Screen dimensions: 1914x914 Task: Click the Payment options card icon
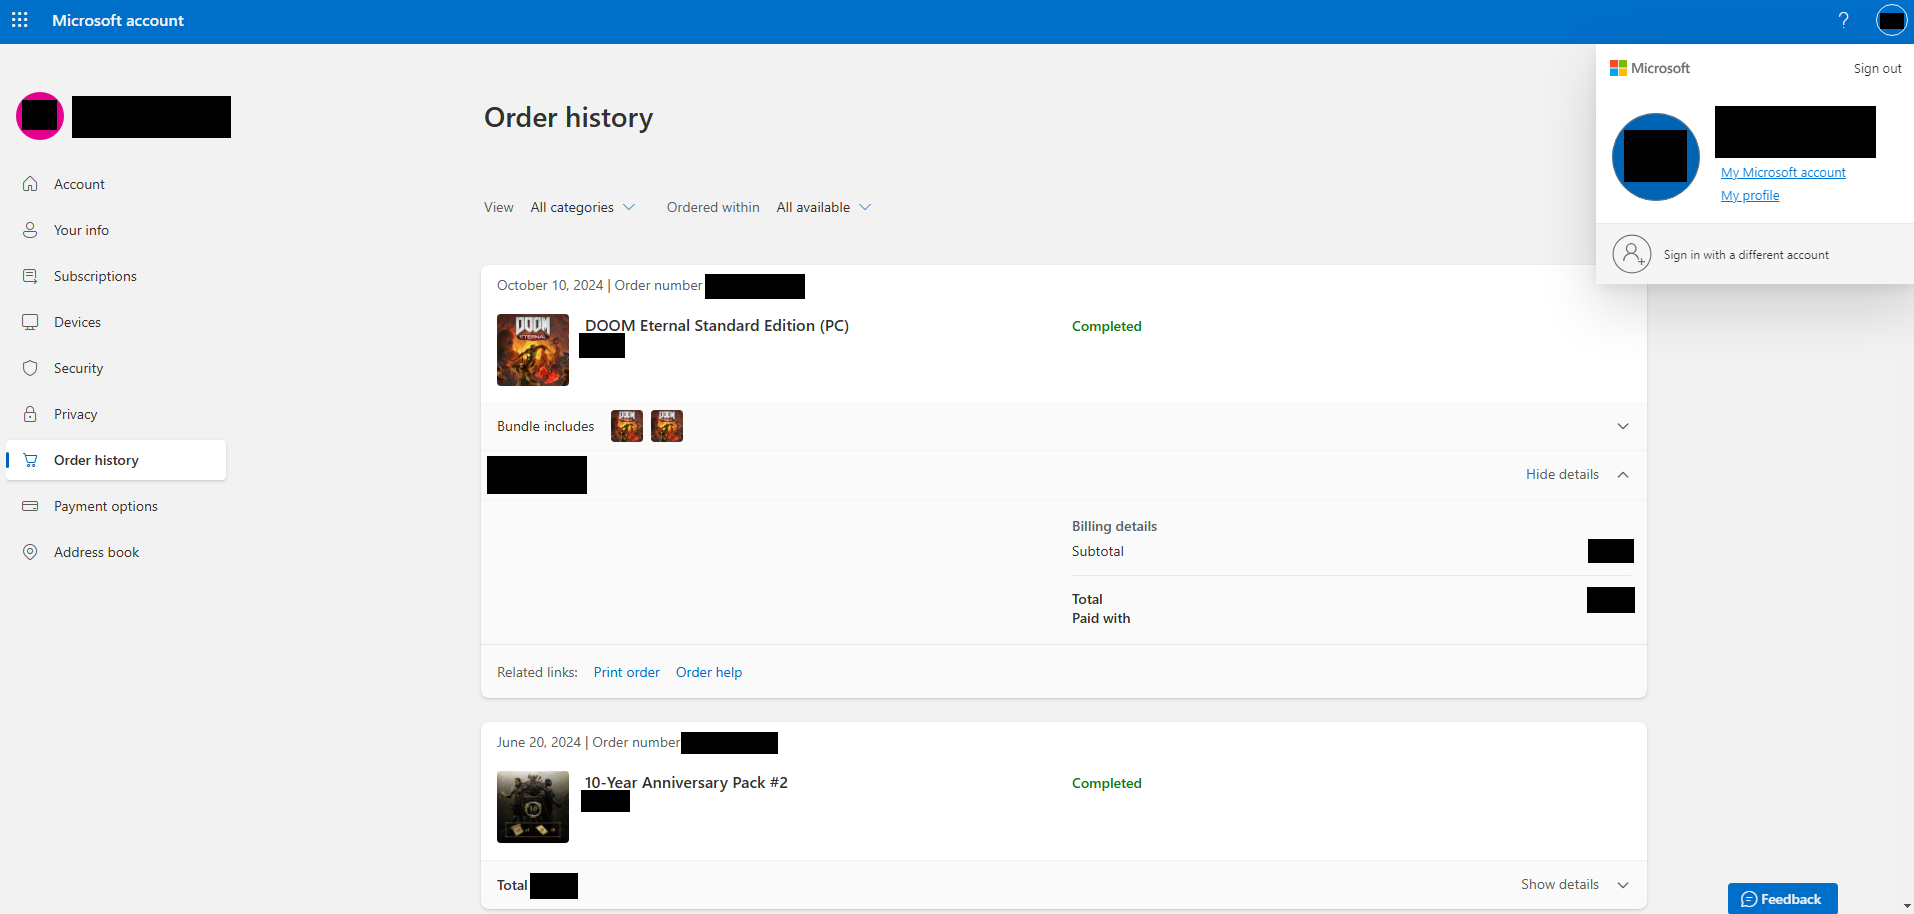click(x=30, y=506)
